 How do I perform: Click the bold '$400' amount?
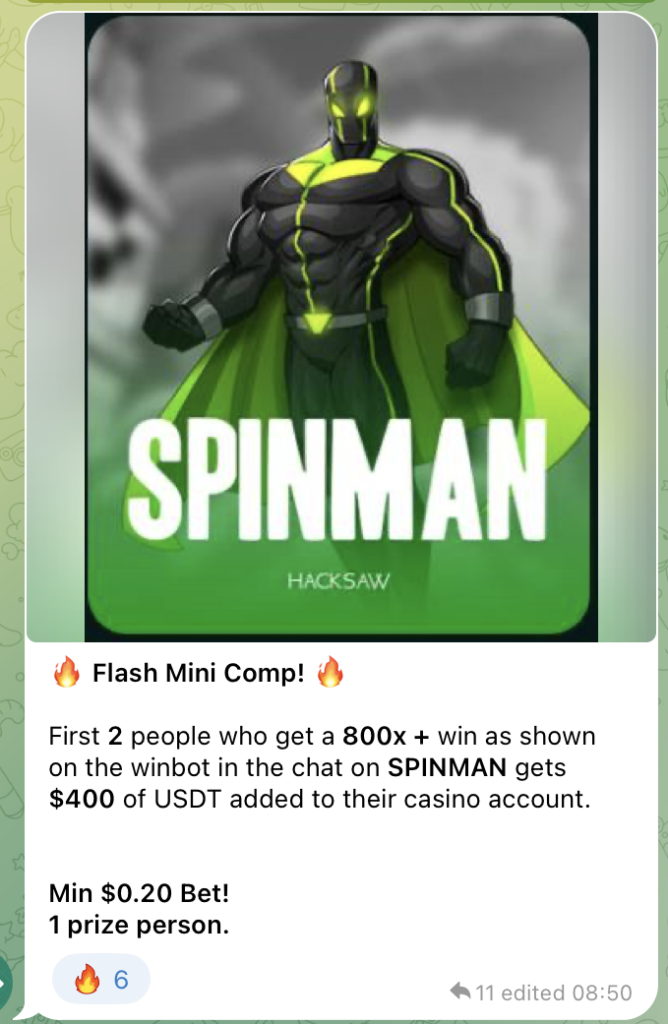(82, 799)
